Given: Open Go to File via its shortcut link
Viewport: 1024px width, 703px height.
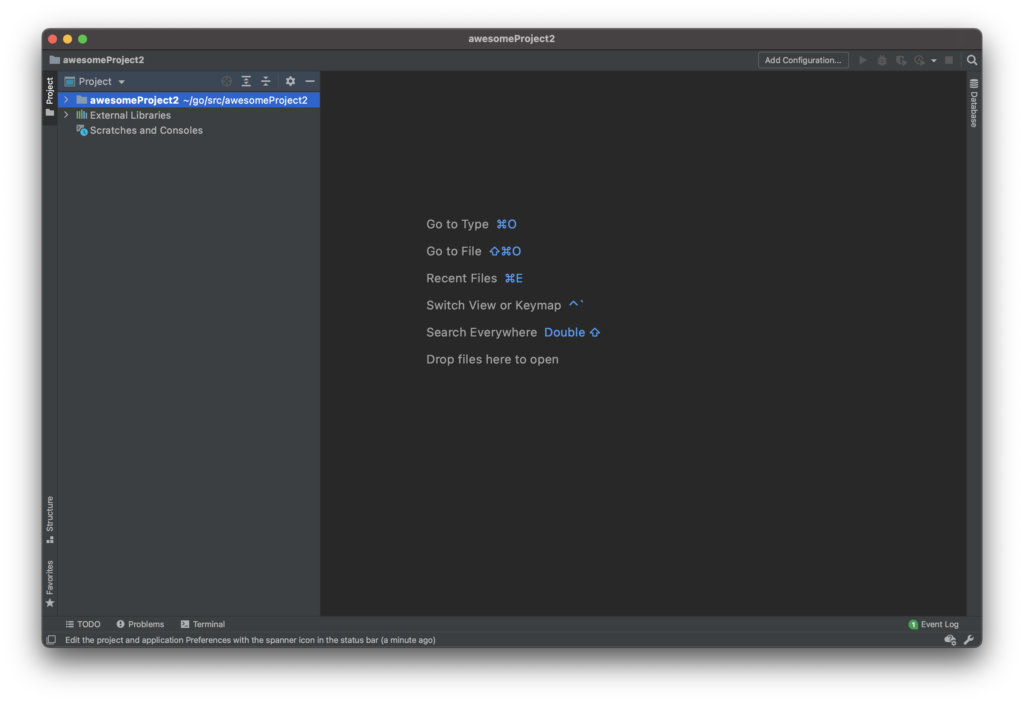Looking at the screenshot, I should [506, 251].
